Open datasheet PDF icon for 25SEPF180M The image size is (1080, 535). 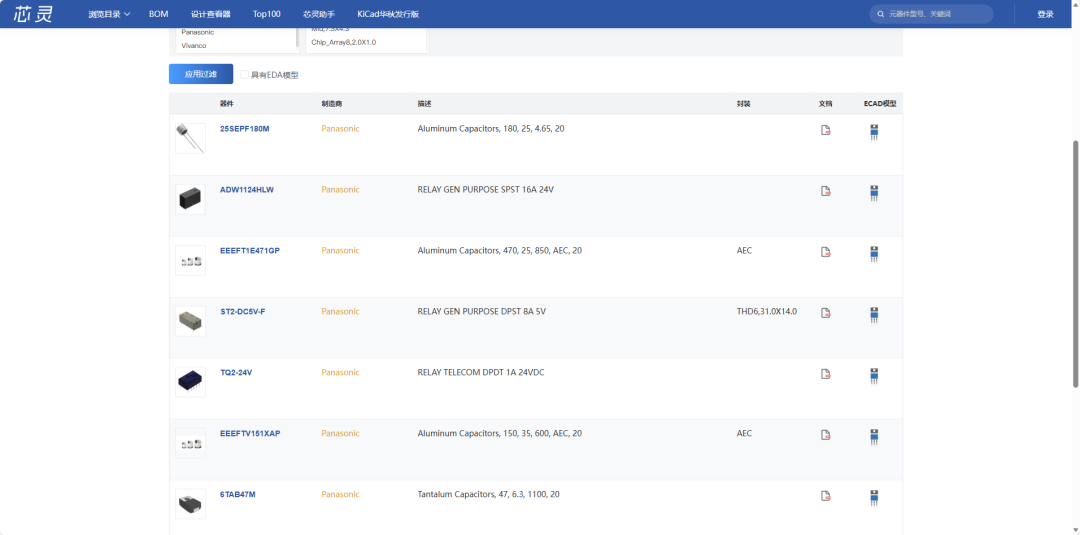point(825,130)
